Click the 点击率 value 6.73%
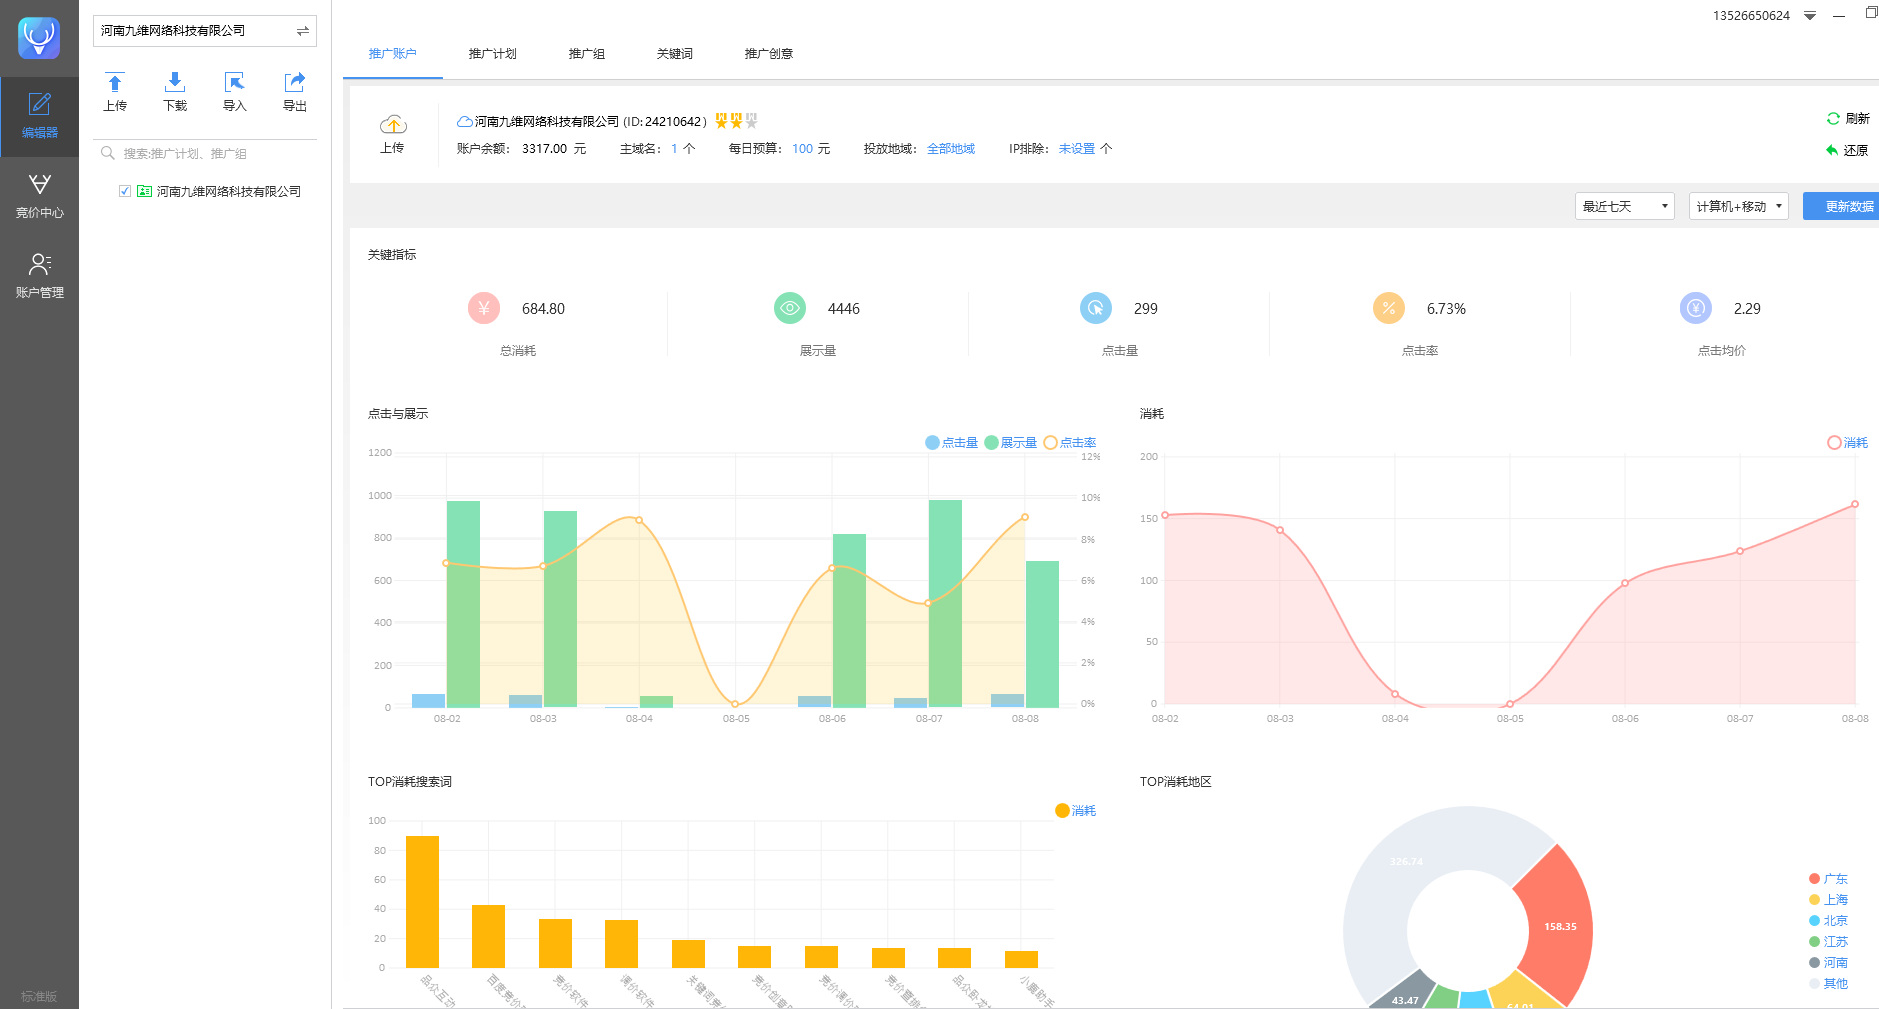 (x=1446, y=309)
